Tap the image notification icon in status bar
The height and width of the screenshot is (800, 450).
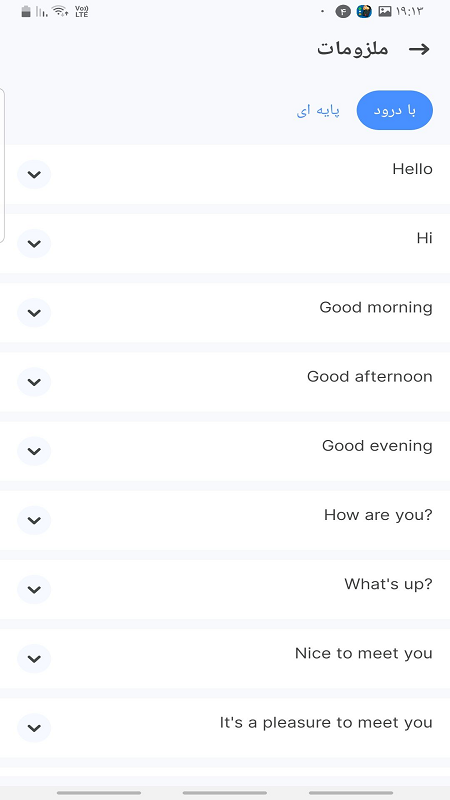(385, 11)
